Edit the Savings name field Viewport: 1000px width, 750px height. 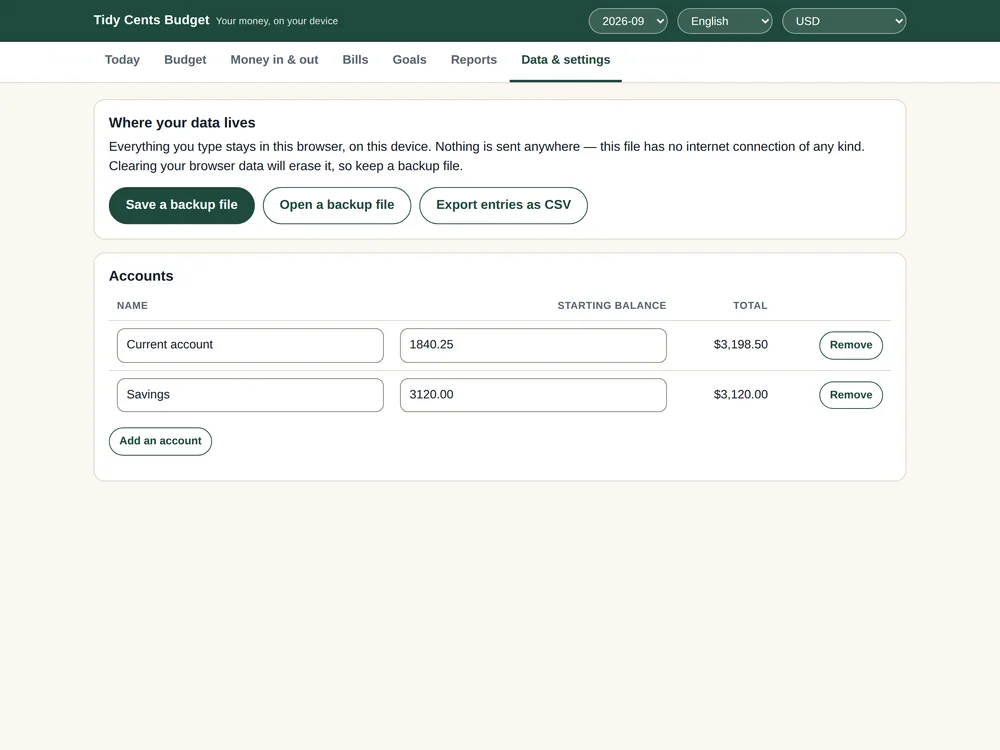(x=250, y=395)
